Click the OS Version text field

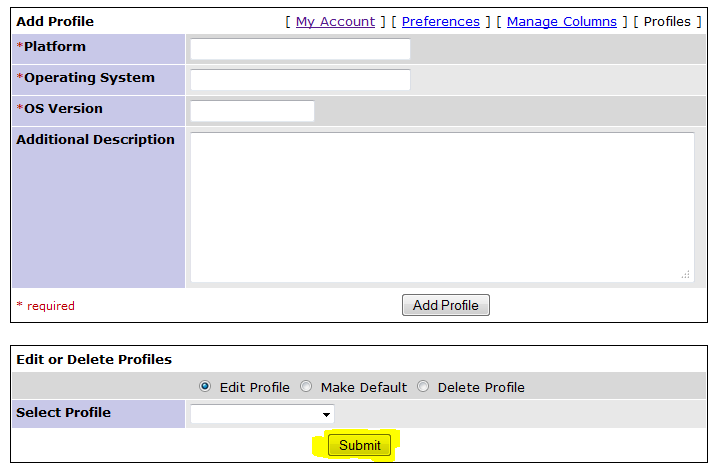[x=252, y=111]
